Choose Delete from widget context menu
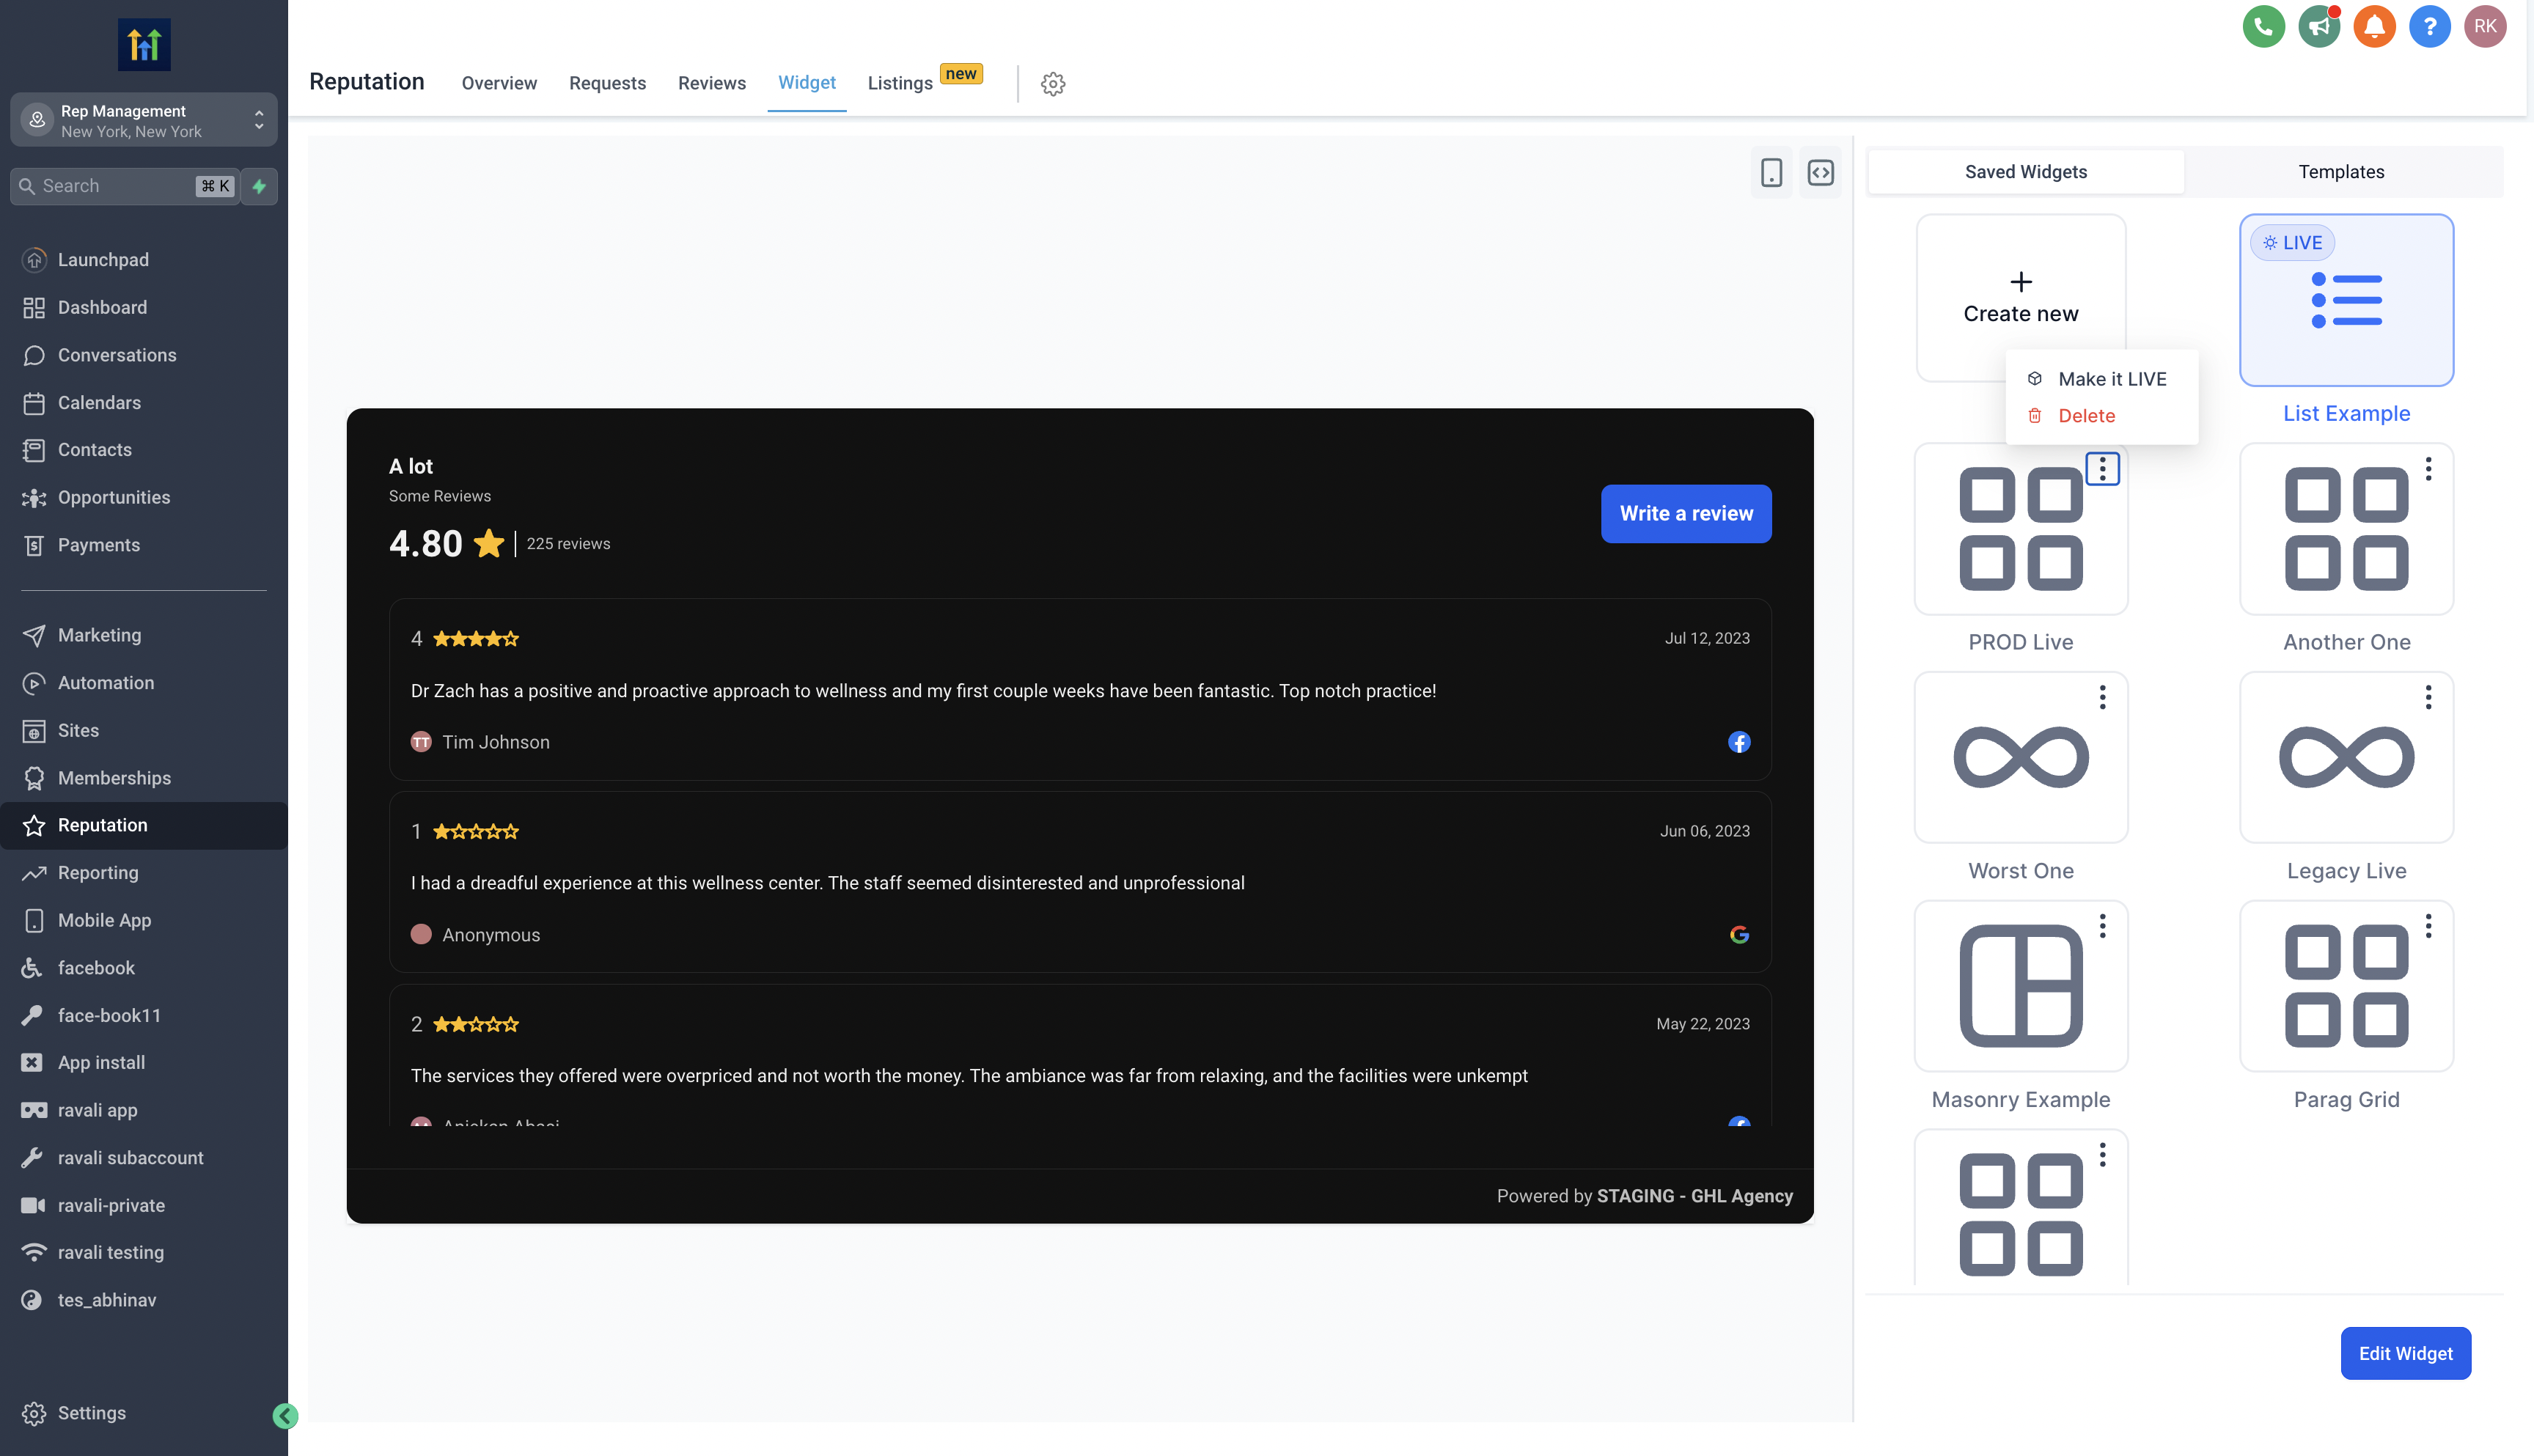 point(2101,416)
